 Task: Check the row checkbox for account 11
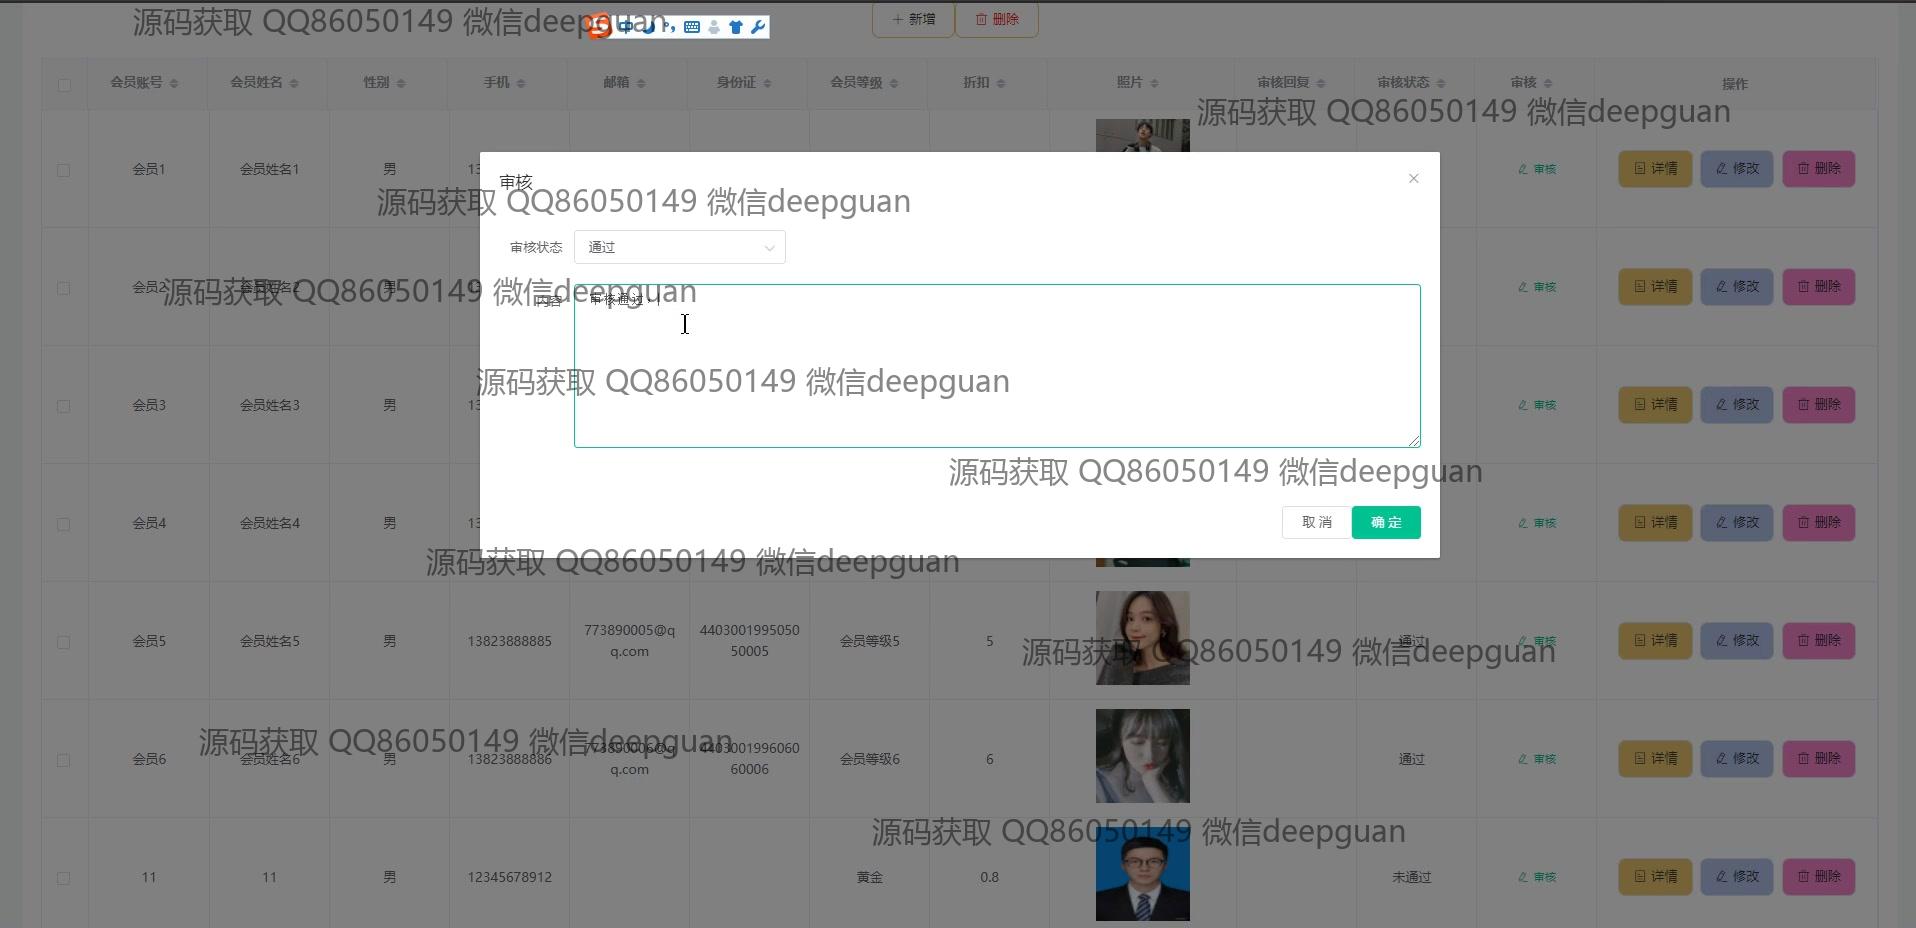[64, 878]
